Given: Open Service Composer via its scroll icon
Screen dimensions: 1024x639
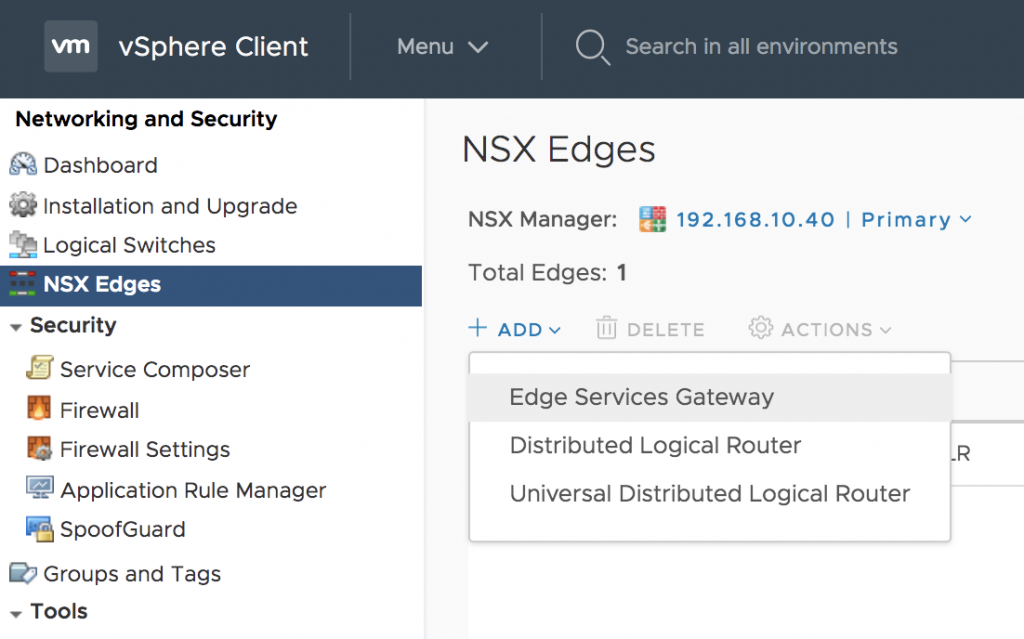Looking at the screenshot, I should (40, 369).
